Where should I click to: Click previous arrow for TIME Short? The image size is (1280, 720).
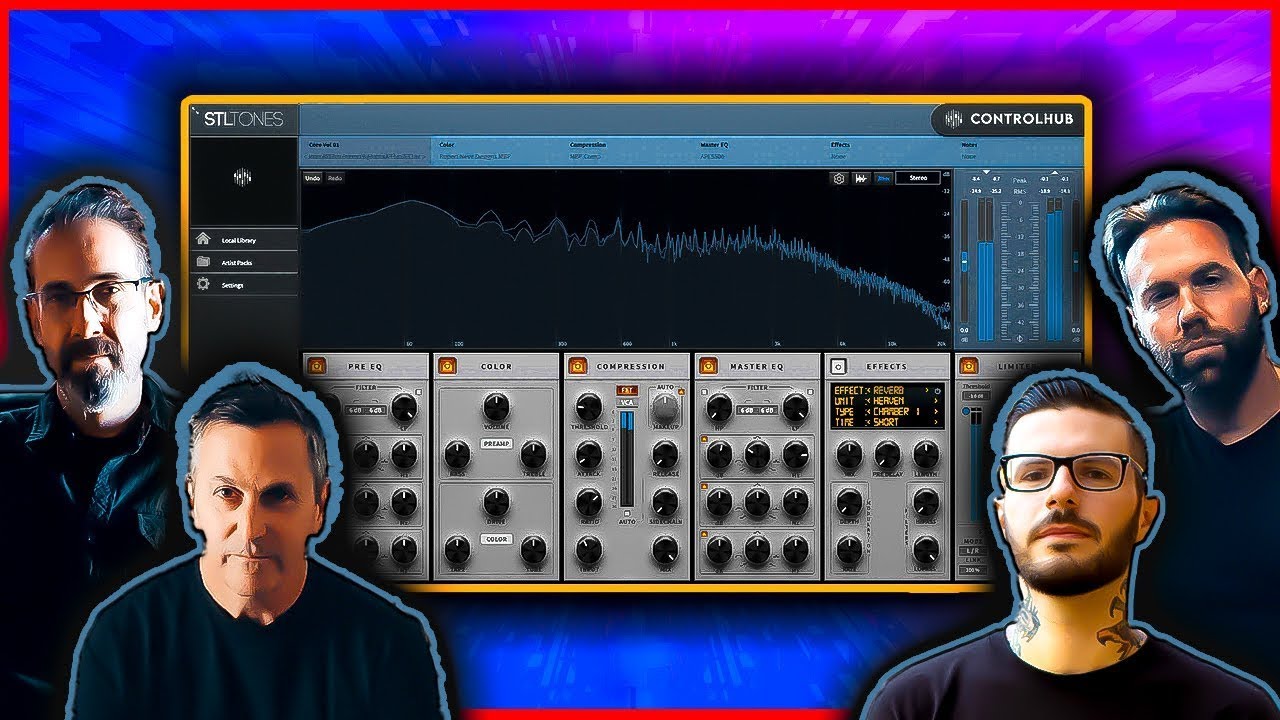click(868, 422)
